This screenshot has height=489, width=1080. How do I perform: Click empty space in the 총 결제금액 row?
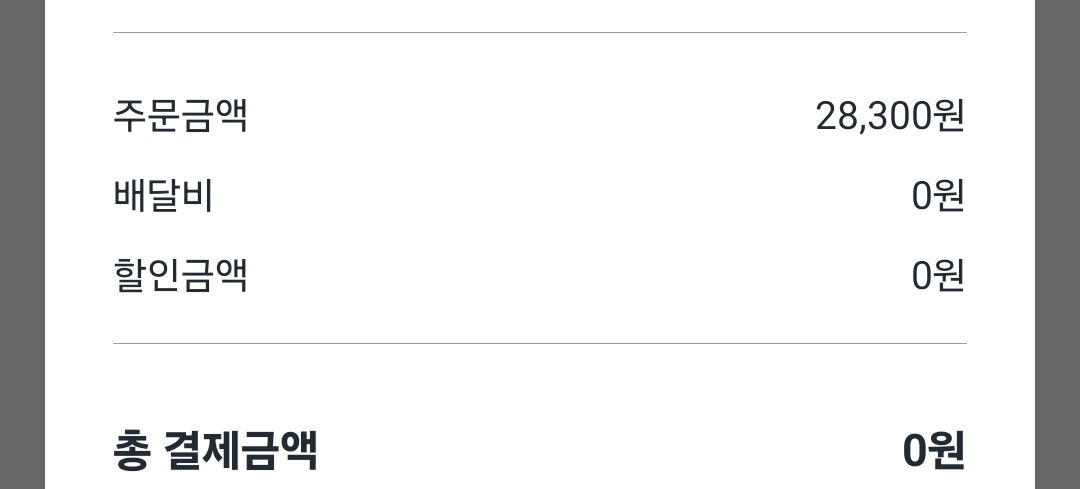coord(600,450)
